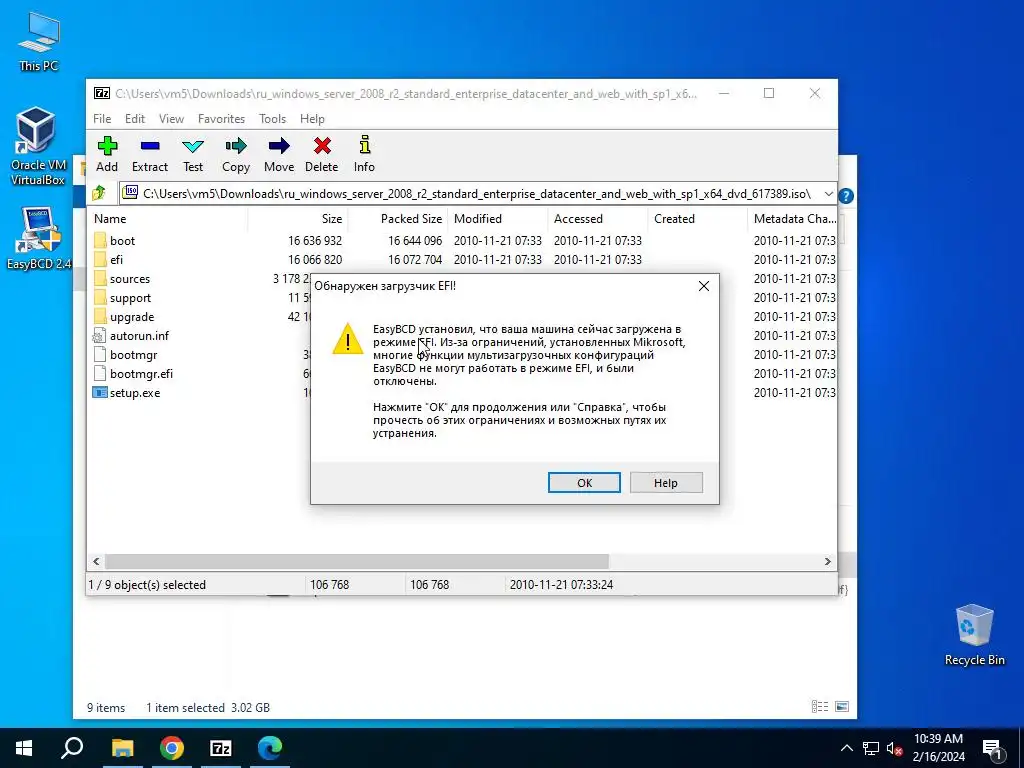Viewport: 1024px width, 768px height.
Task: Click the support folder icon
Action: pos(99,297)
